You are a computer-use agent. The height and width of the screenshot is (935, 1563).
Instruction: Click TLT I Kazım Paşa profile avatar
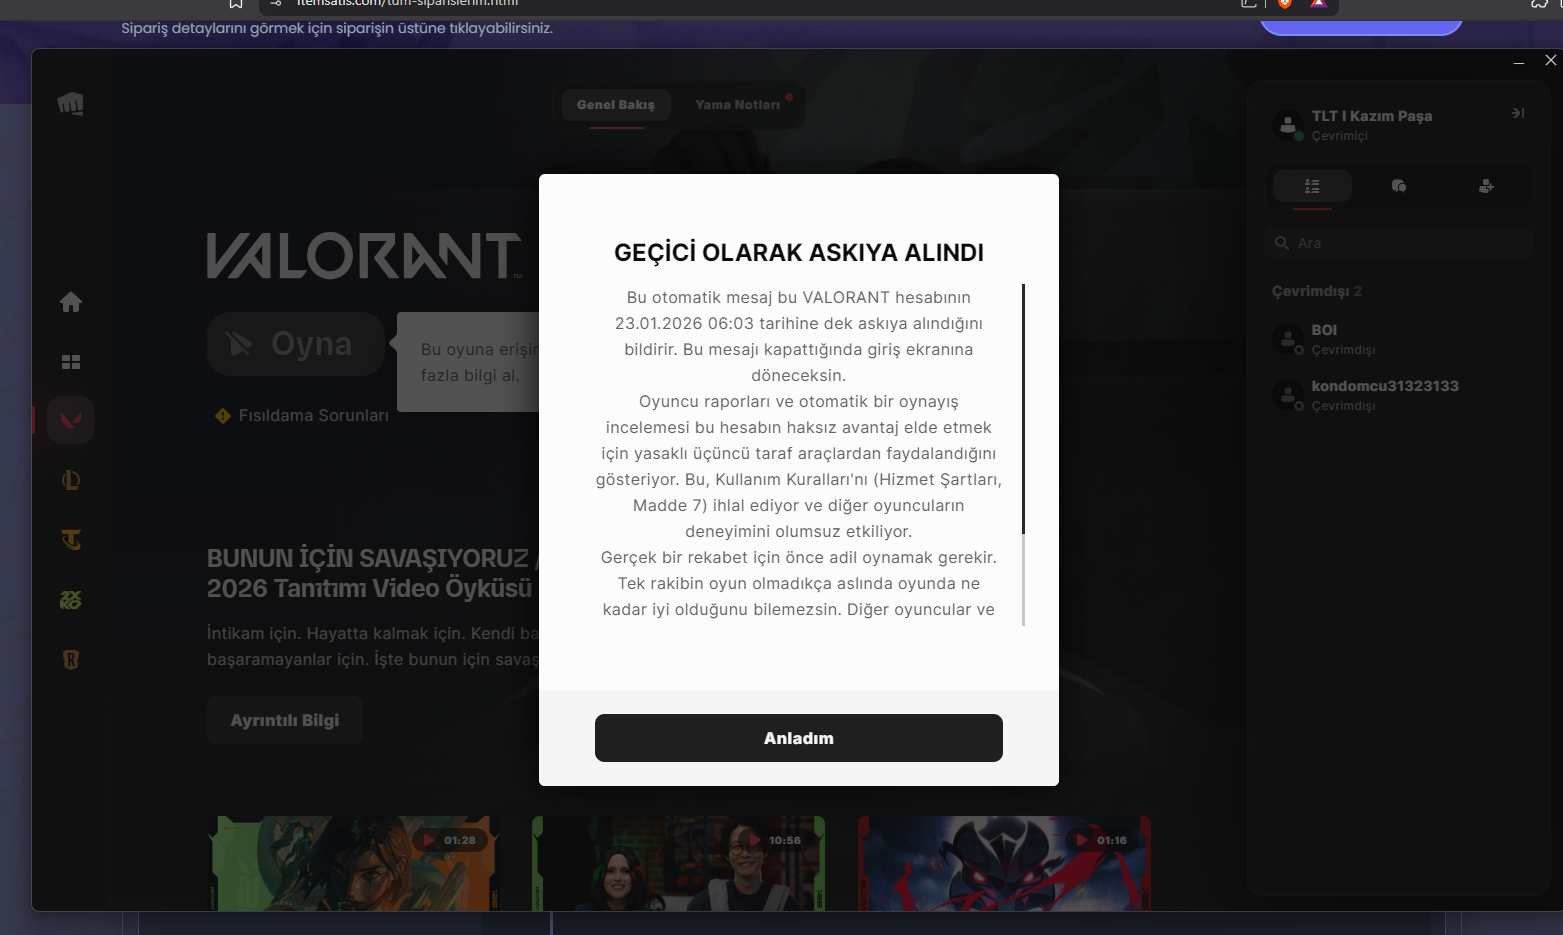[1288, 125]
